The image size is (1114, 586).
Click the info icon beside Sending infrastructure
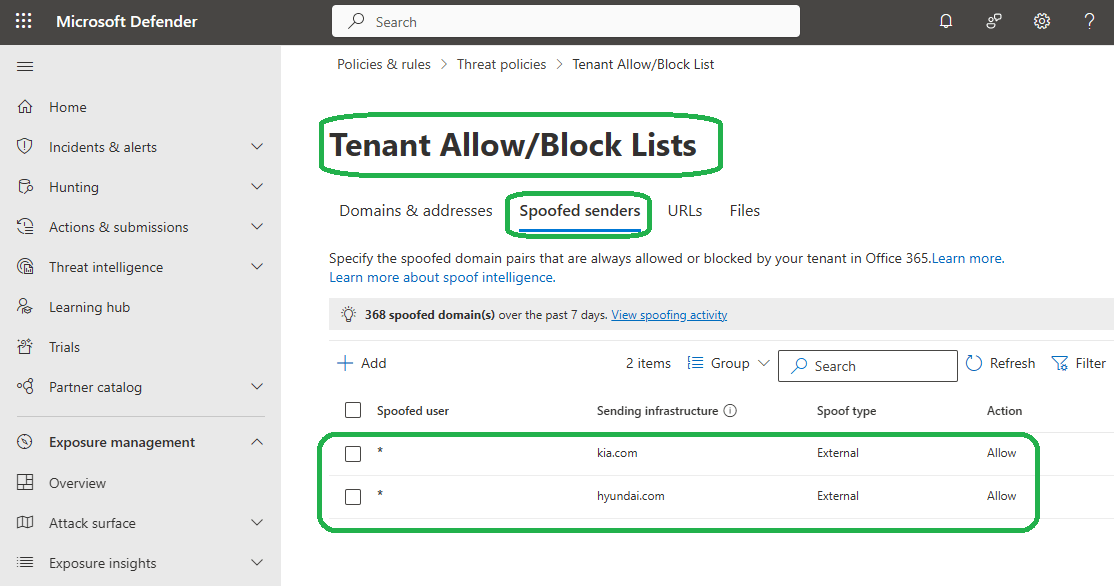point(730,411)
